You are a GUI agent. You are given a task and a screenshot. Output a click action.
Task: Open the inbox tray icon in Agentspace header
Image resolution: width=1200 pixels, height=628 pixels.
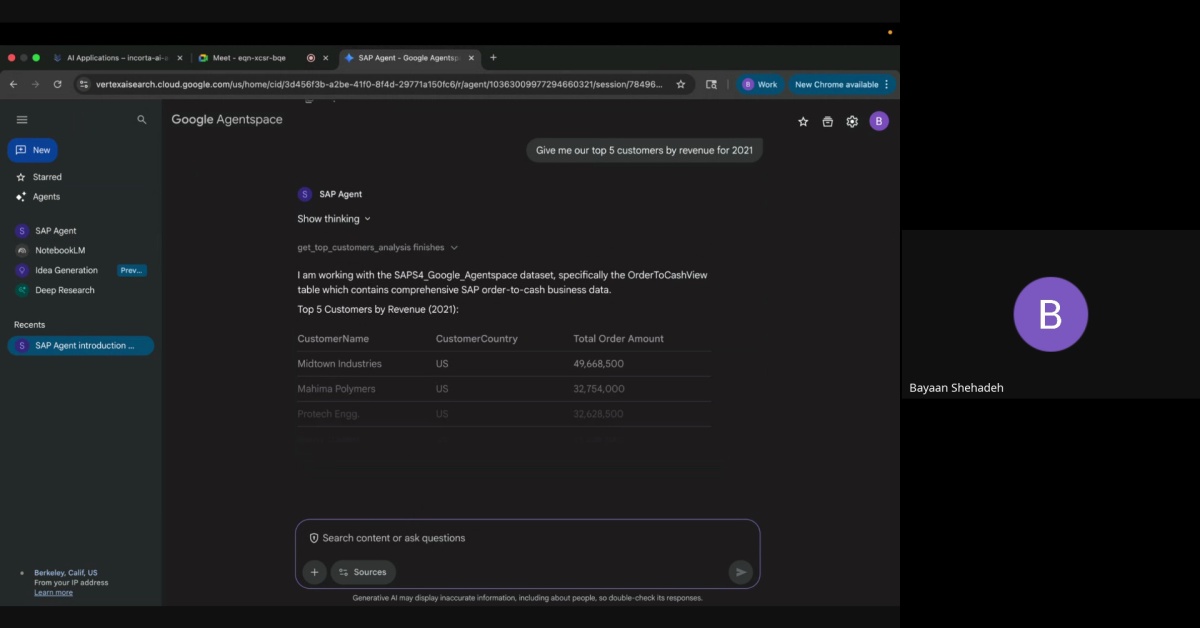pos(827,122)
